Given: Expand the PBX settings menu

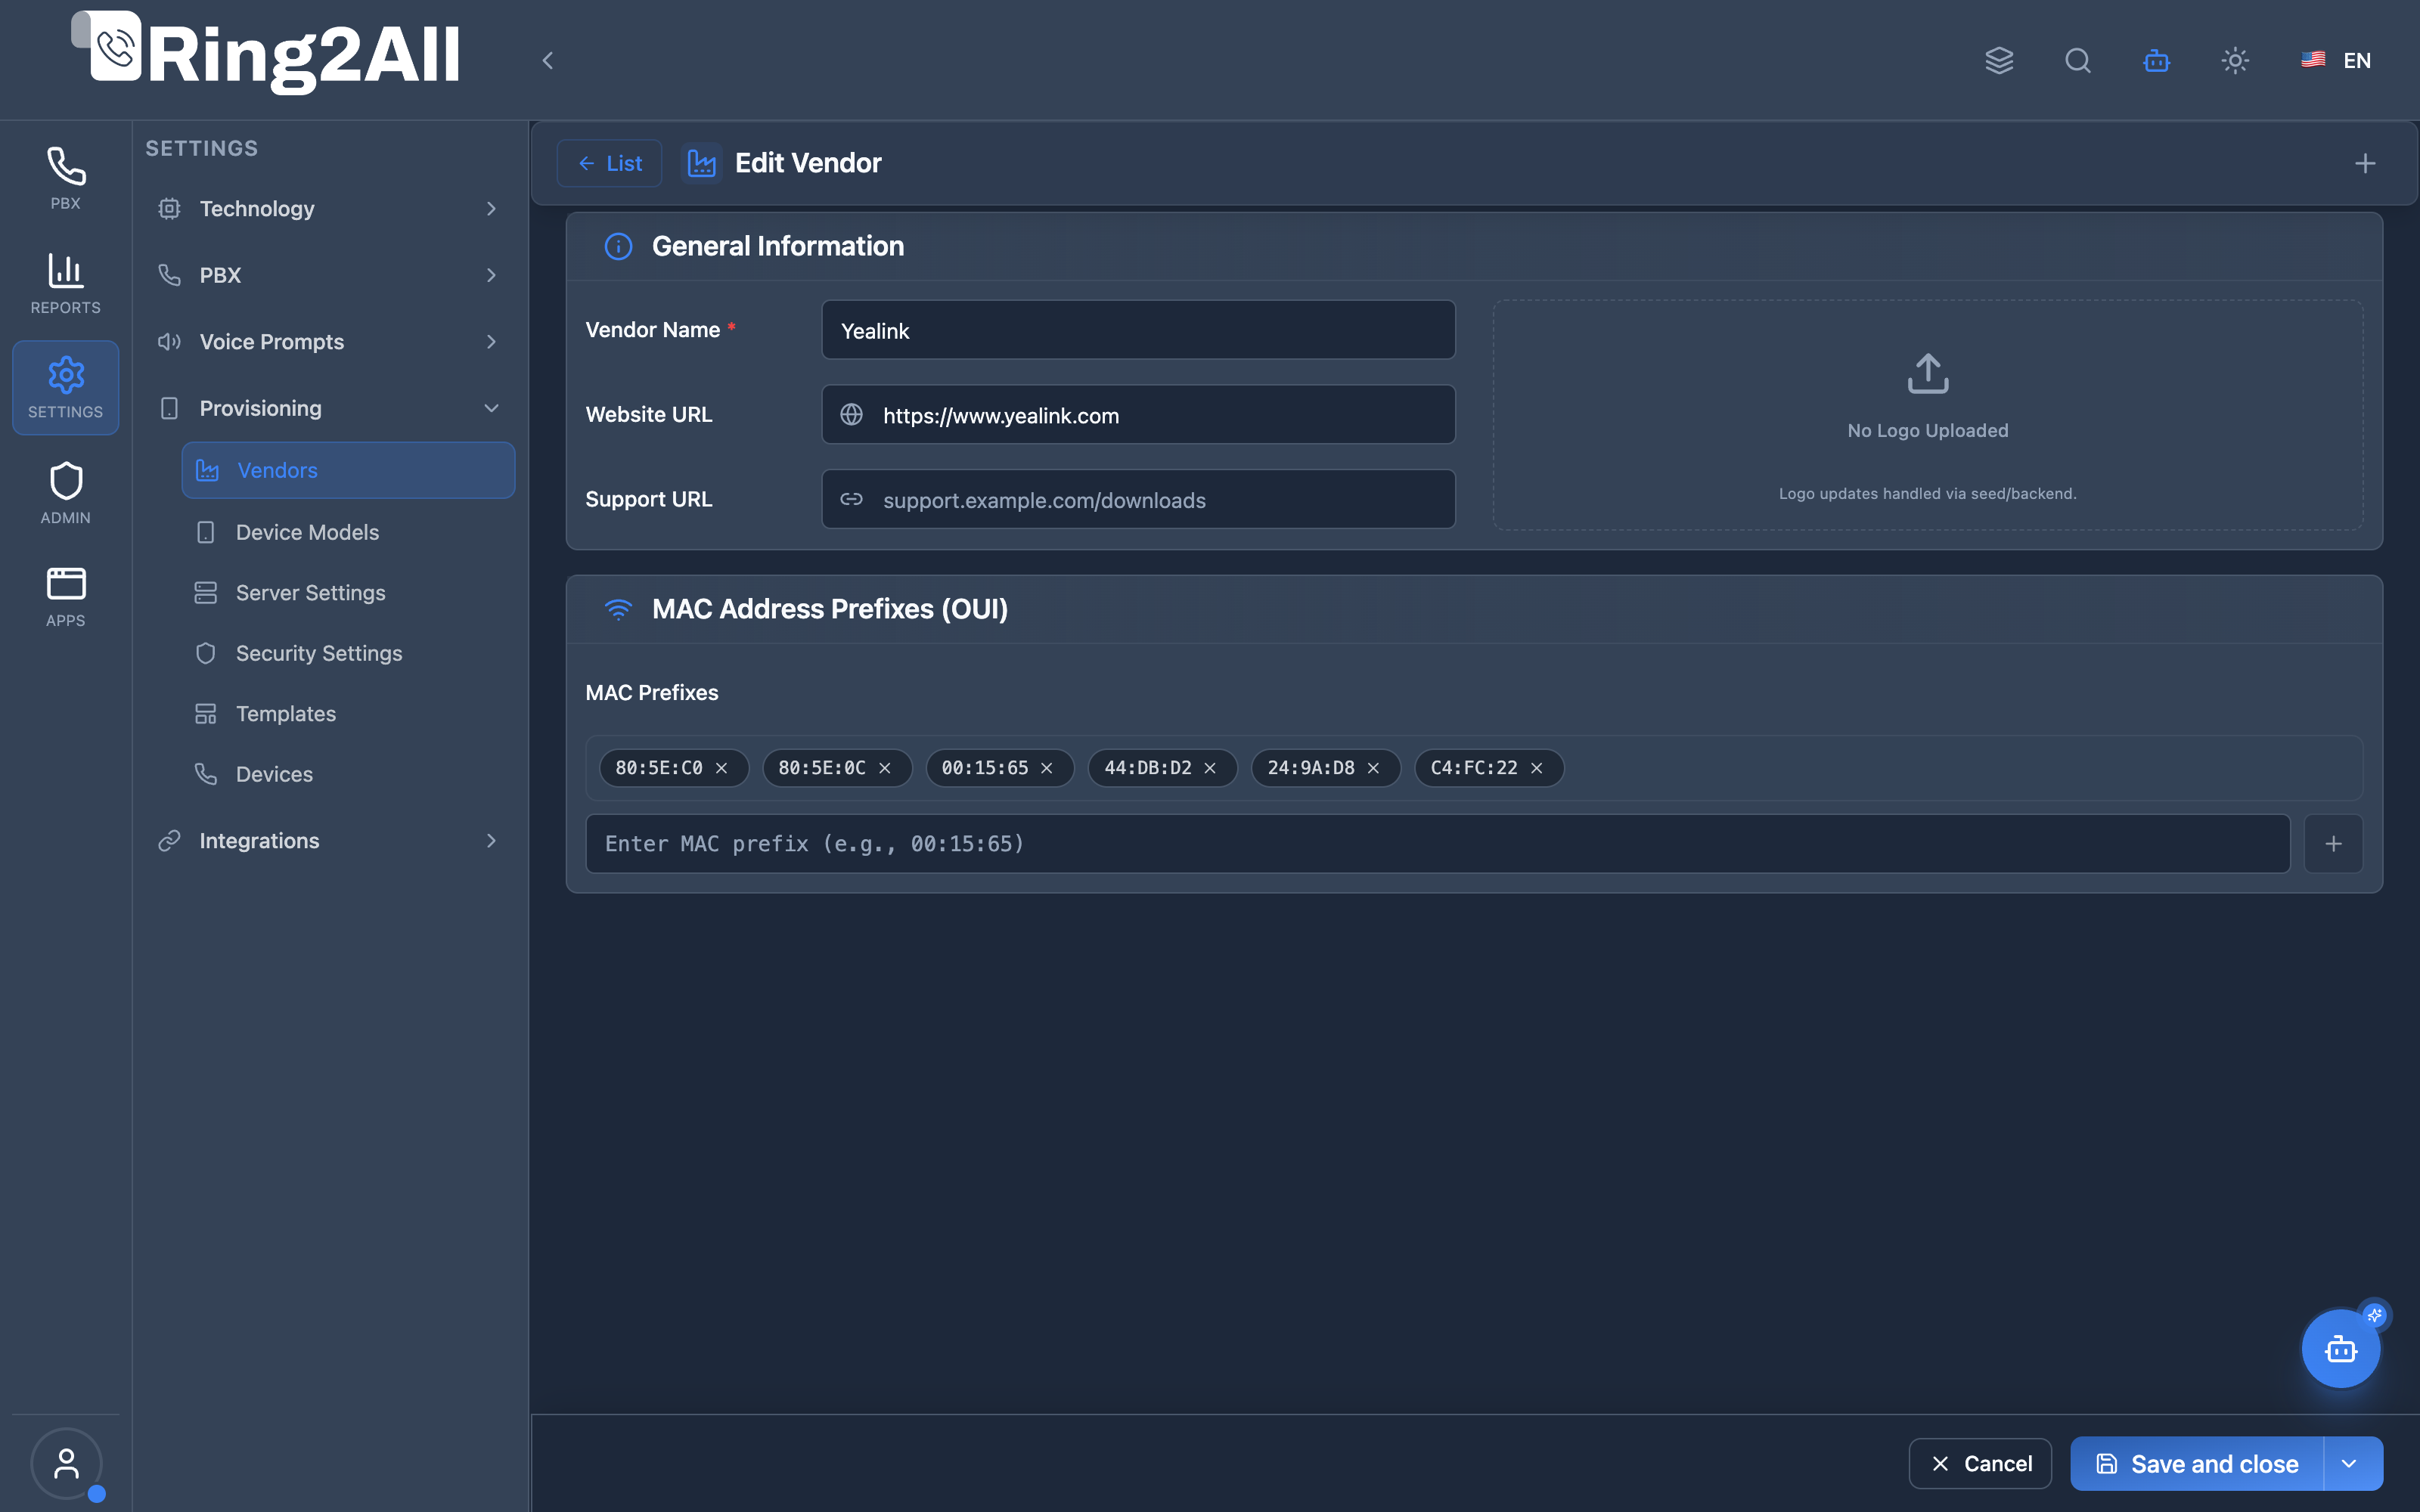Looking at the screenshot, I should click(x=329, y=275).
